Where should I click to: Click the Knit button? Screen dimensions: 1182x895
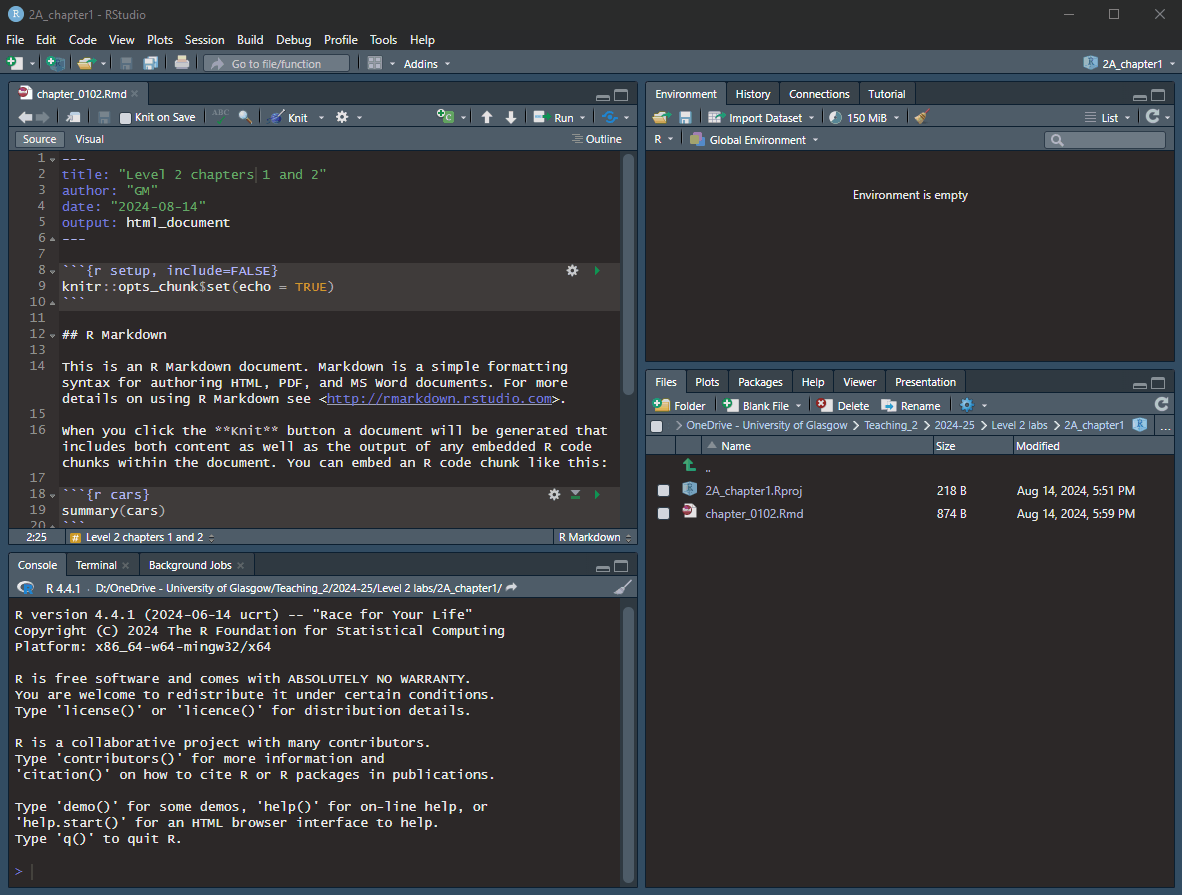(289, 118)
